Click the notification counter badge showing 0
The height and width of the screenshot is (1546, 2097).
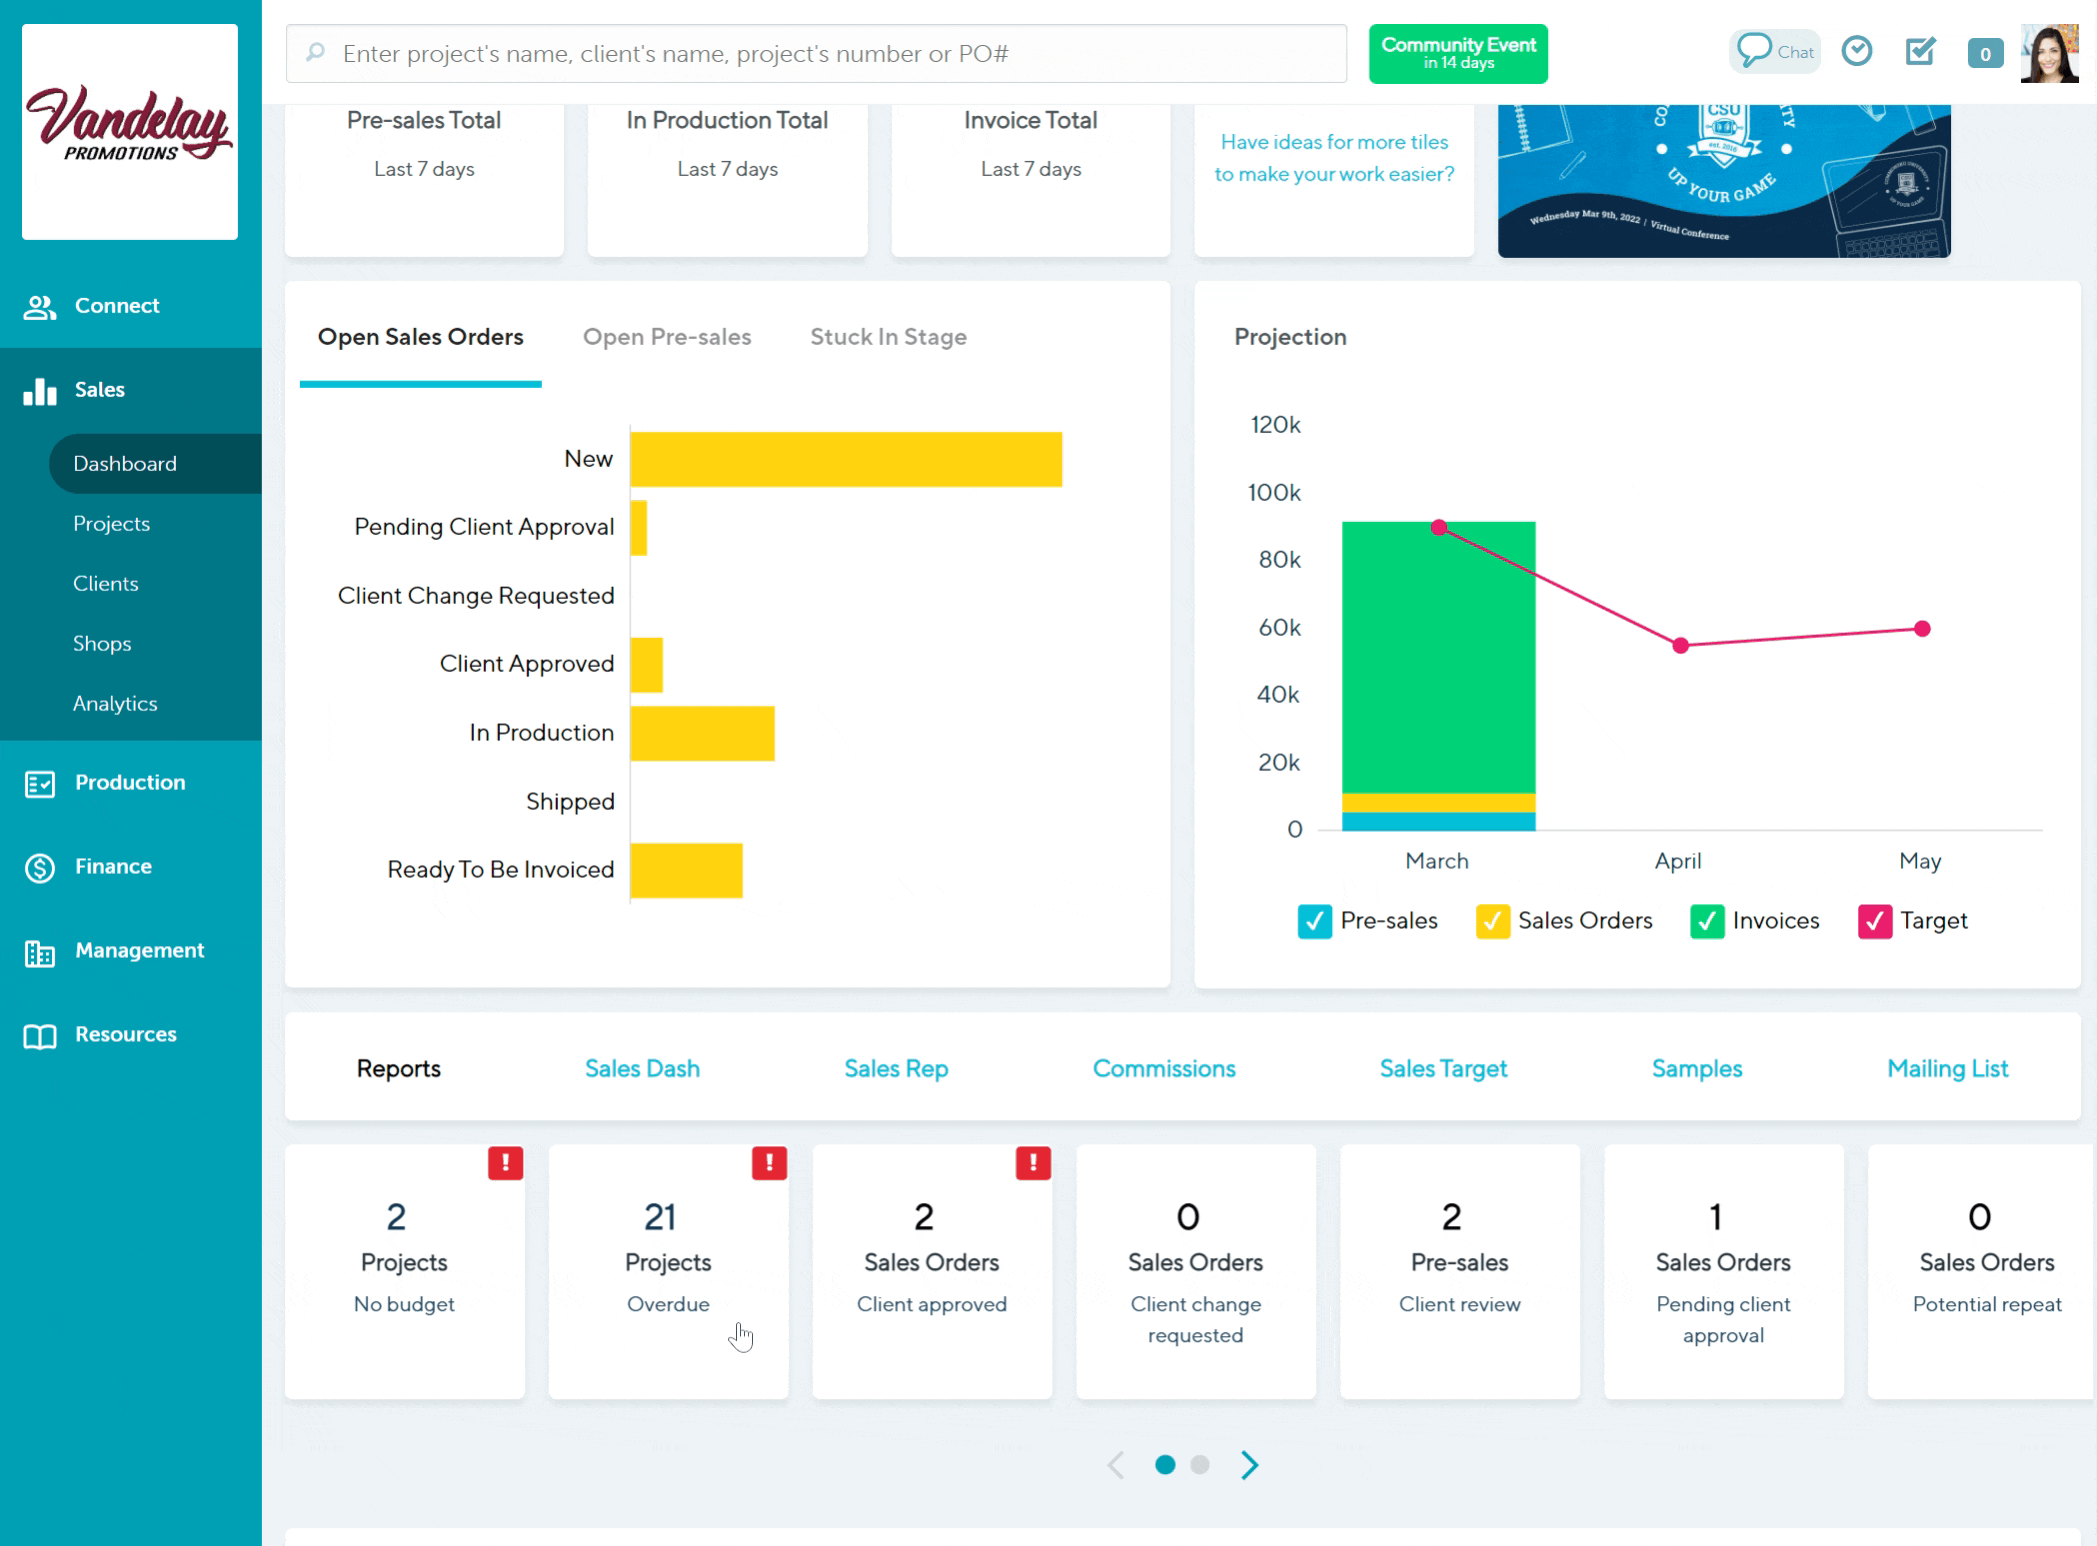(1984, 54)
